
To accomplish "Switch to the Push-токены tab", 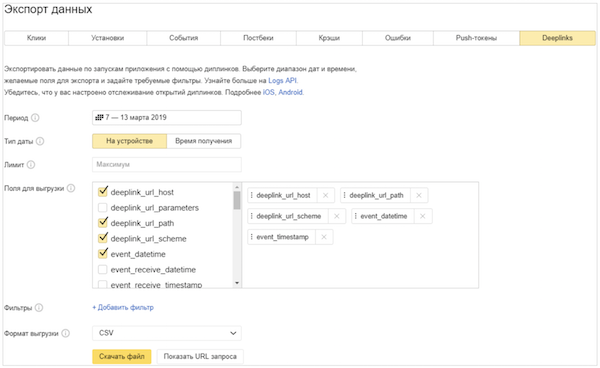I will (x=476, y=38).
